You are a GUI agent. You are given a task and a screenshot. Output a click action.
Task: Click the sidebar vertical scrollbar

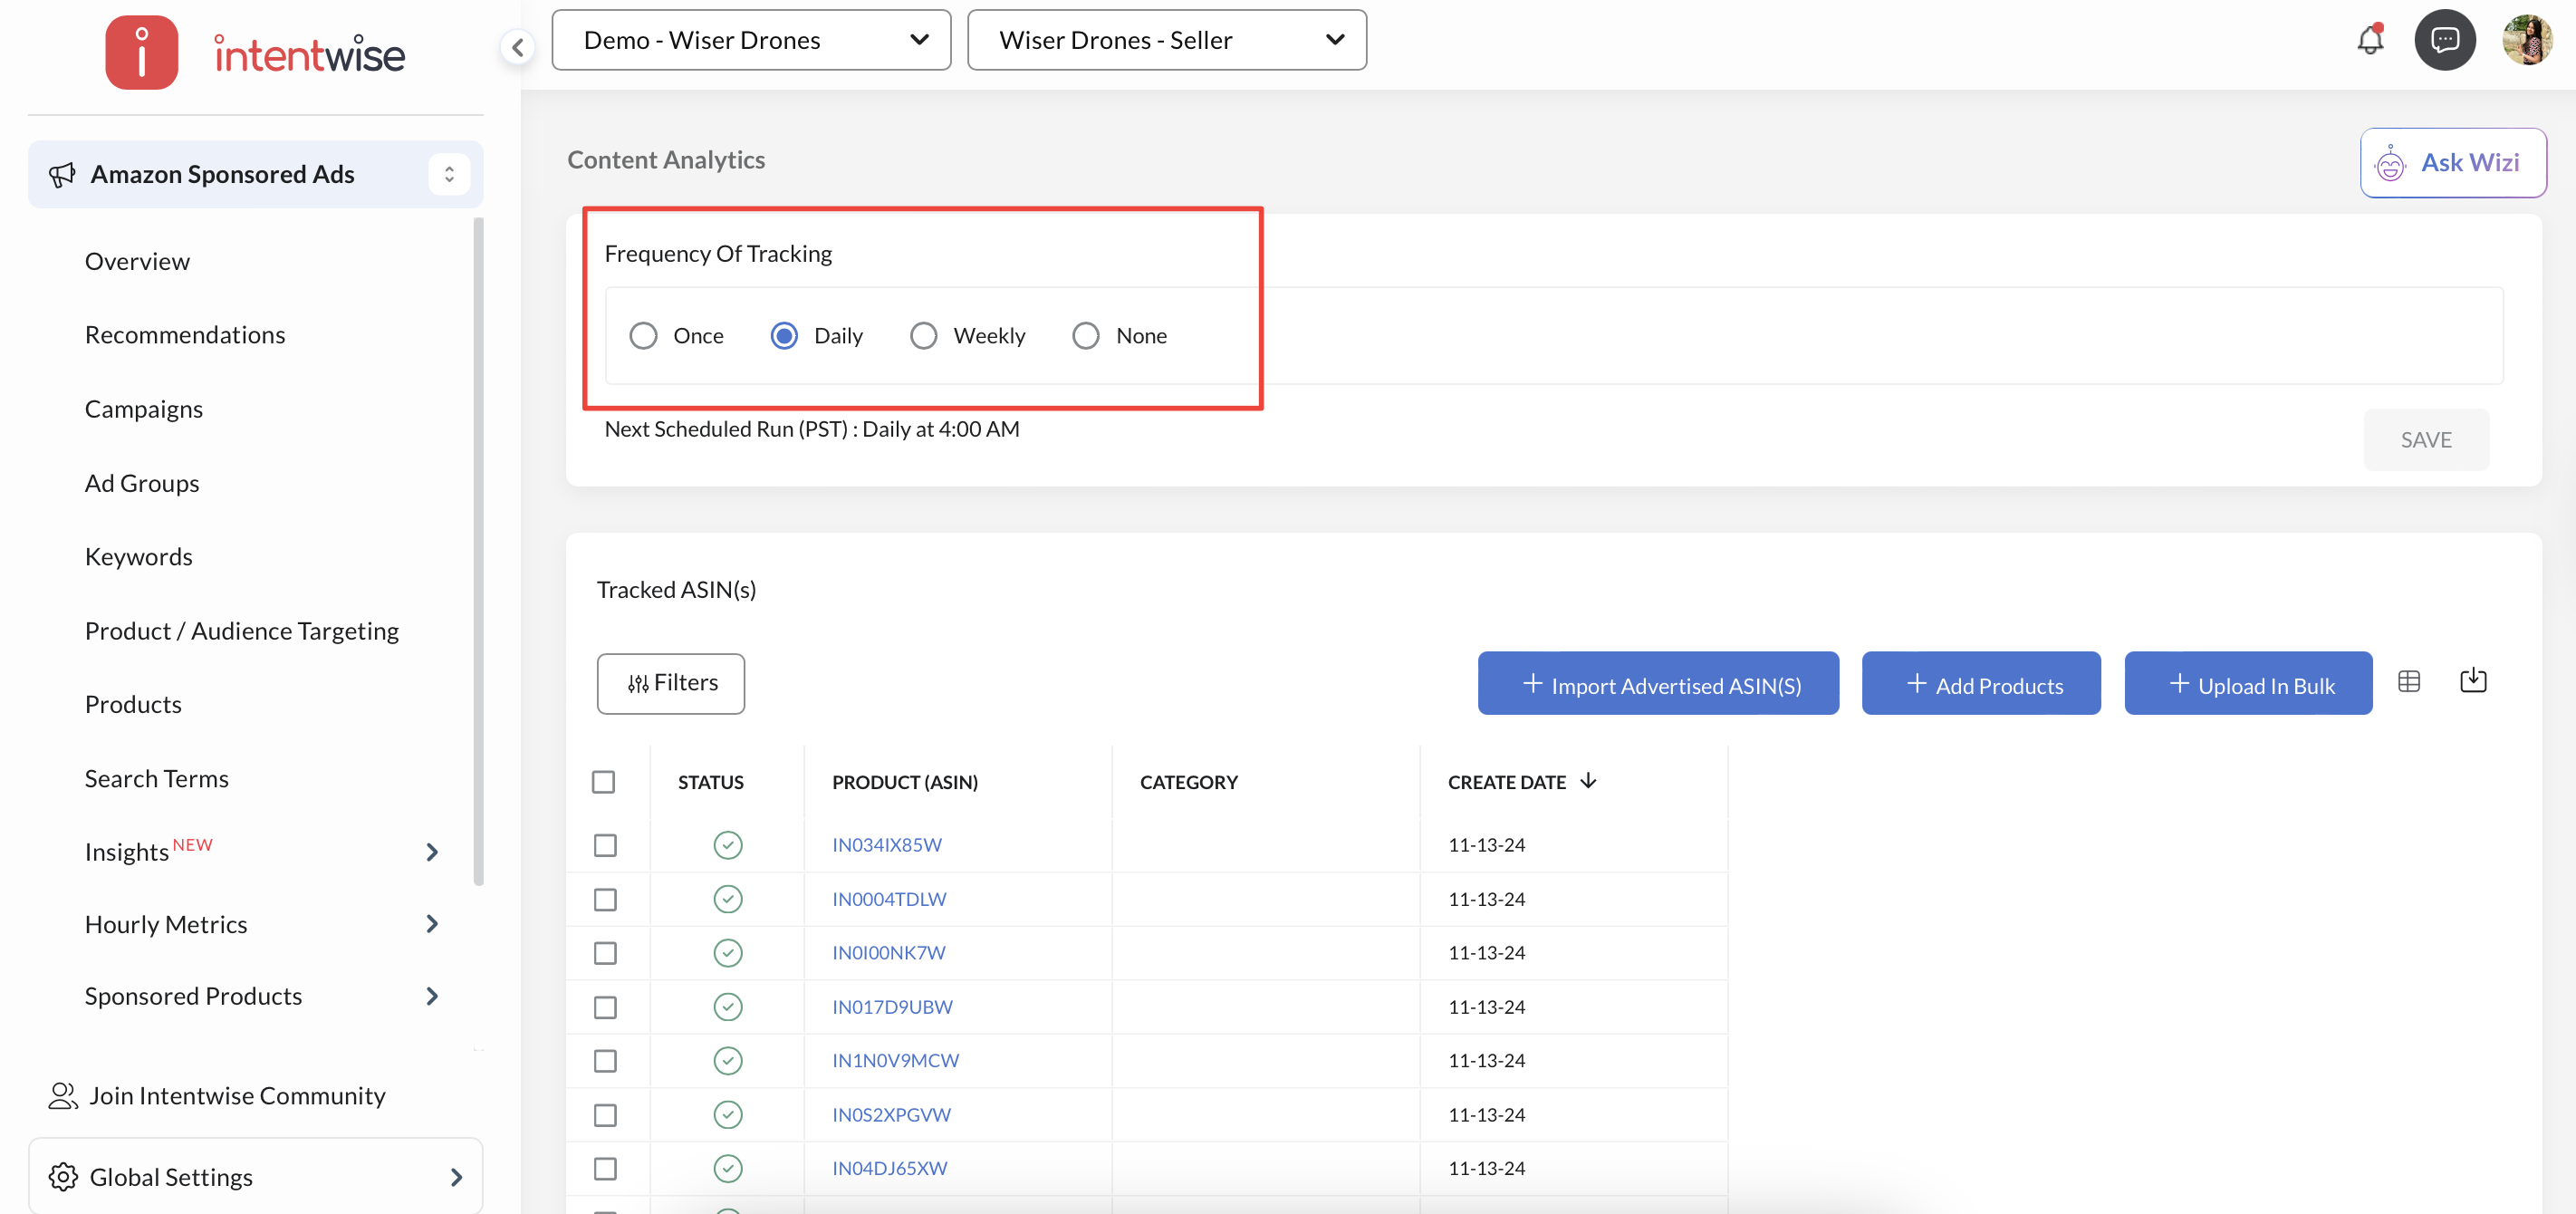pyautogui.click(x=478, y=550)
